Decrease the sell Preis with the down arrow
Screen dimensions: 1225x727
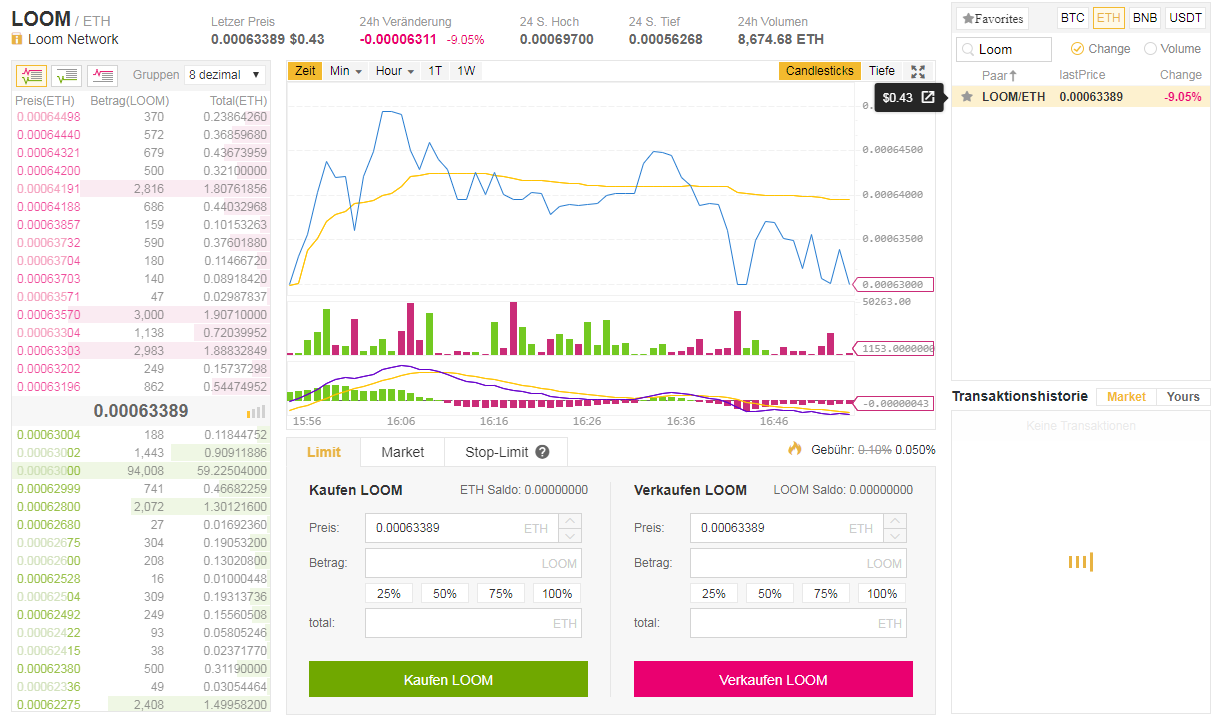click(895, 535)
